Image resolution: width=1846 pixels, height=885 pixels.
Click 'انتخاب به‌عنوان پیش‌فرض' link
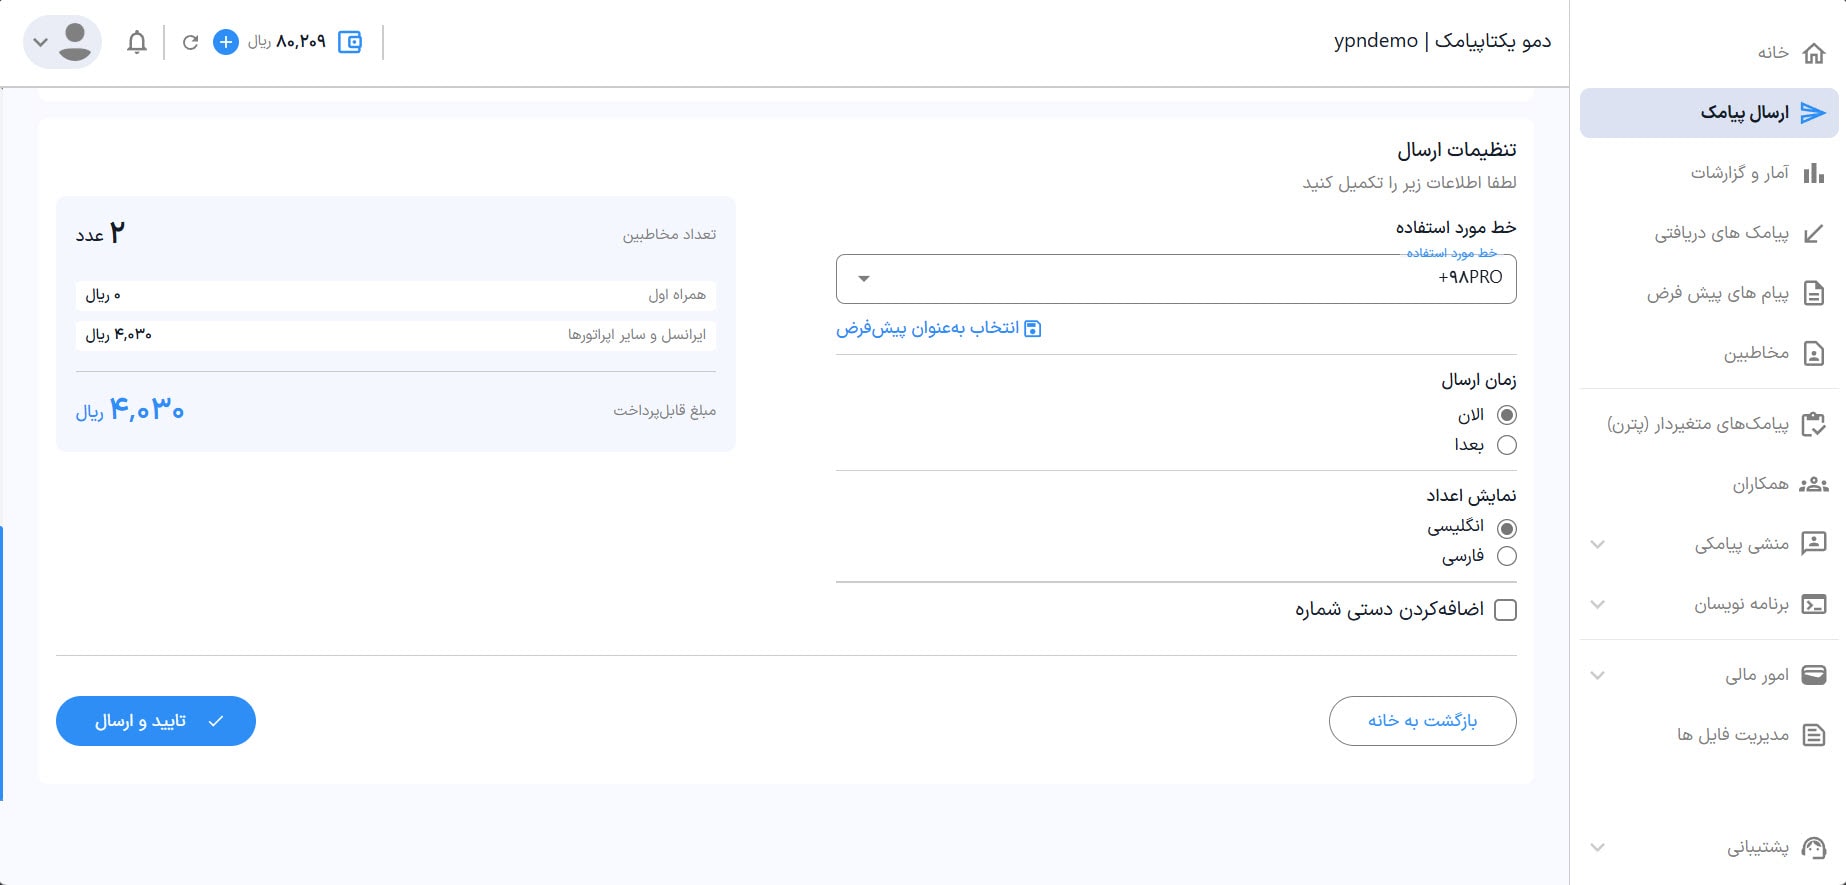[x=938, y=328]
